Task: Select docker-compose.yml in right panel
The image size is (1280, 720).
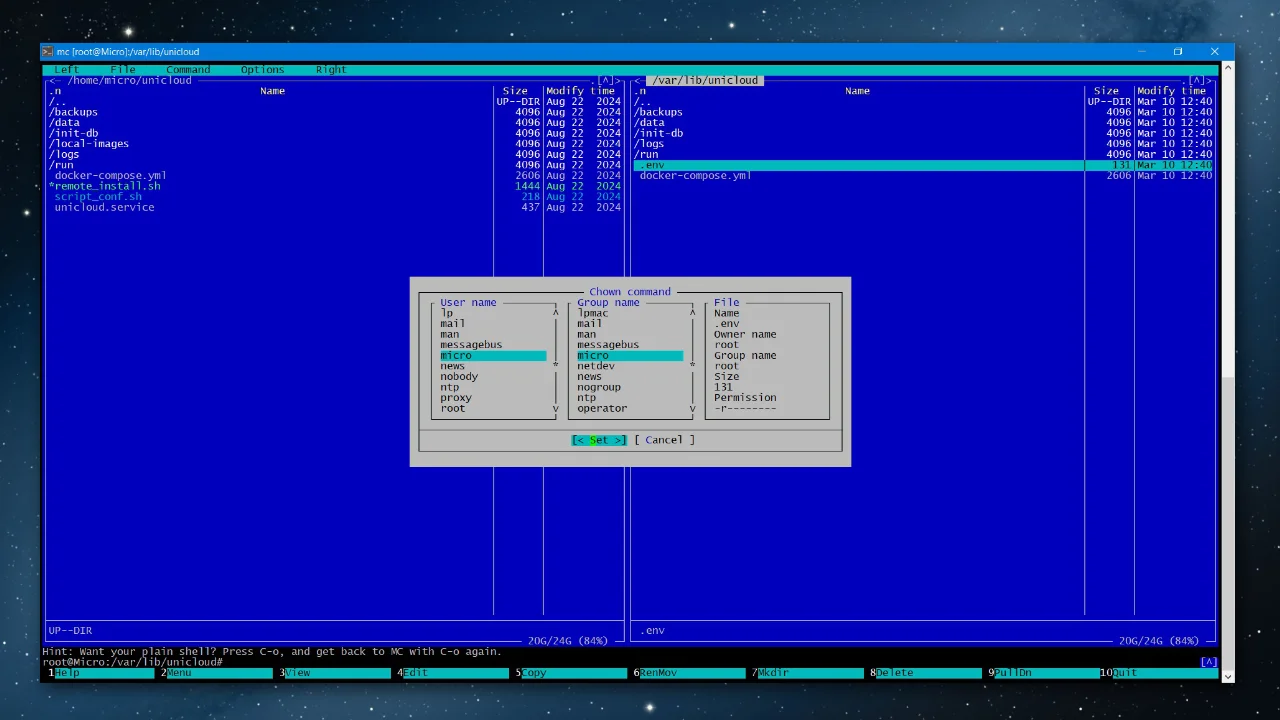Action: [x=923, y=176]
